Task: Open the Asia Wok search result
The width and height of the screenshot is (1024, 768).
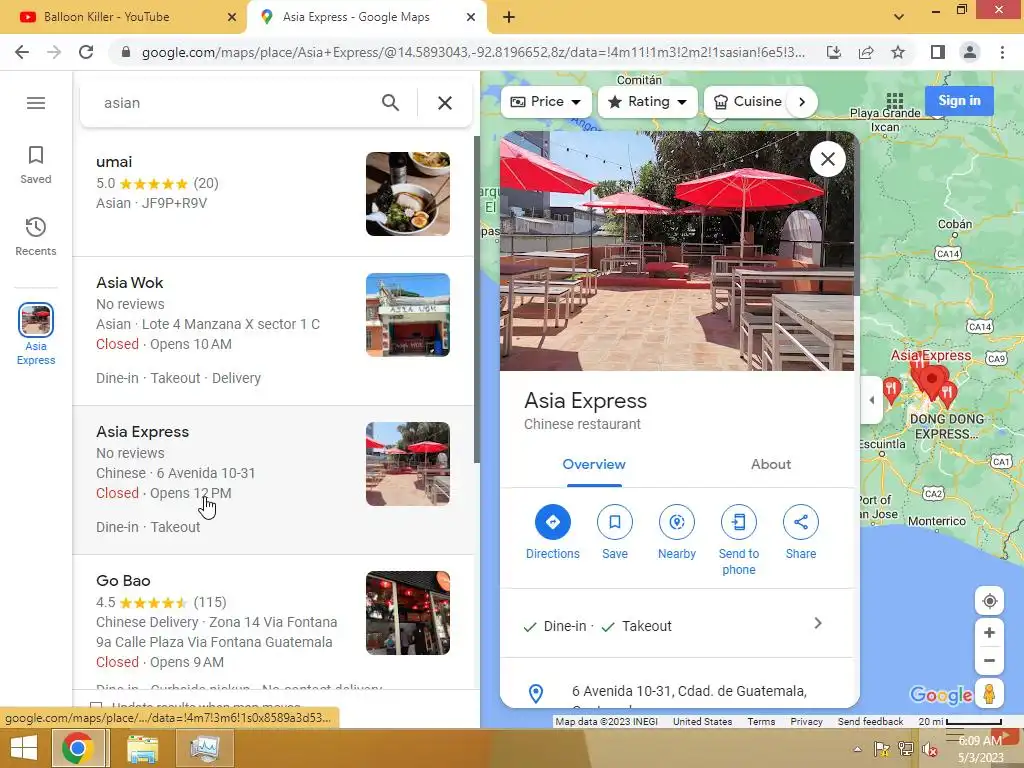Action: pos(273,330)
